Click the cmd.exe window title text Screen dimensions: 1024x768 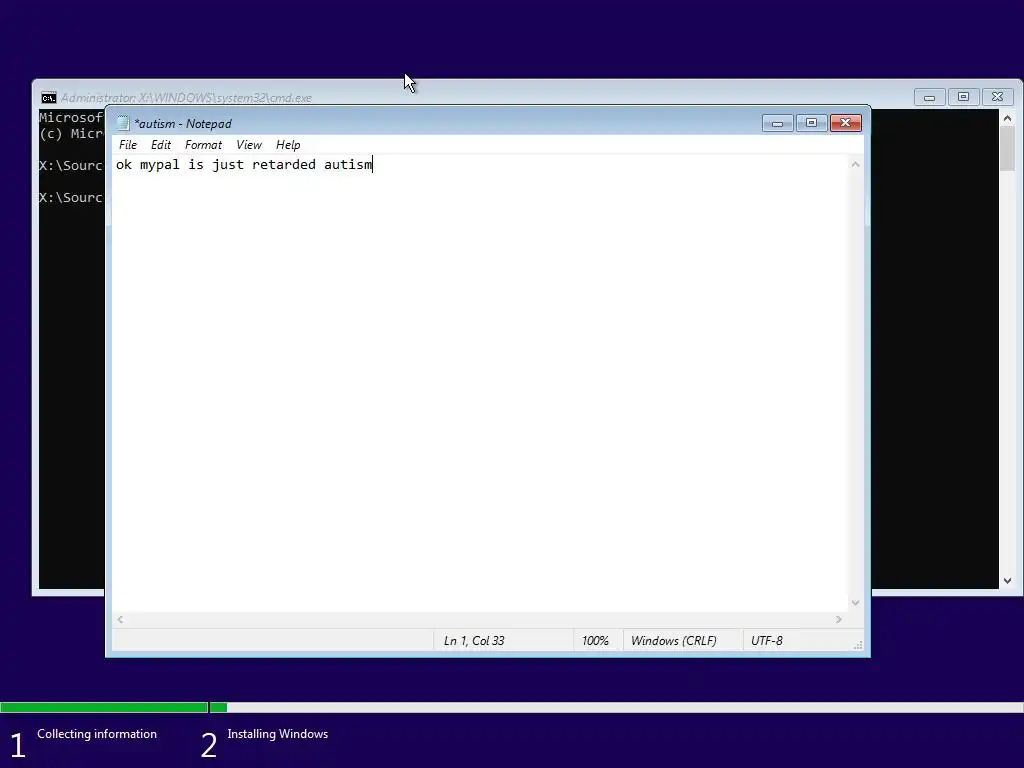click(186, 98)
